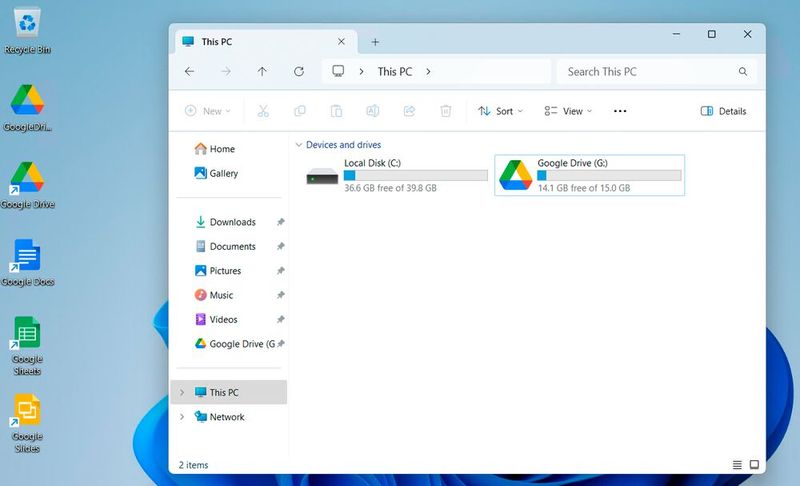This screenshot has width=800, height=486.
Task: Click the monitor icon in address bar
Action: point(338,71)
